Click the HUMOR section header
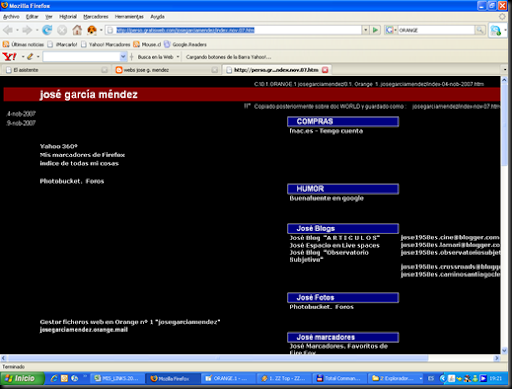 [x=343, y=189]
